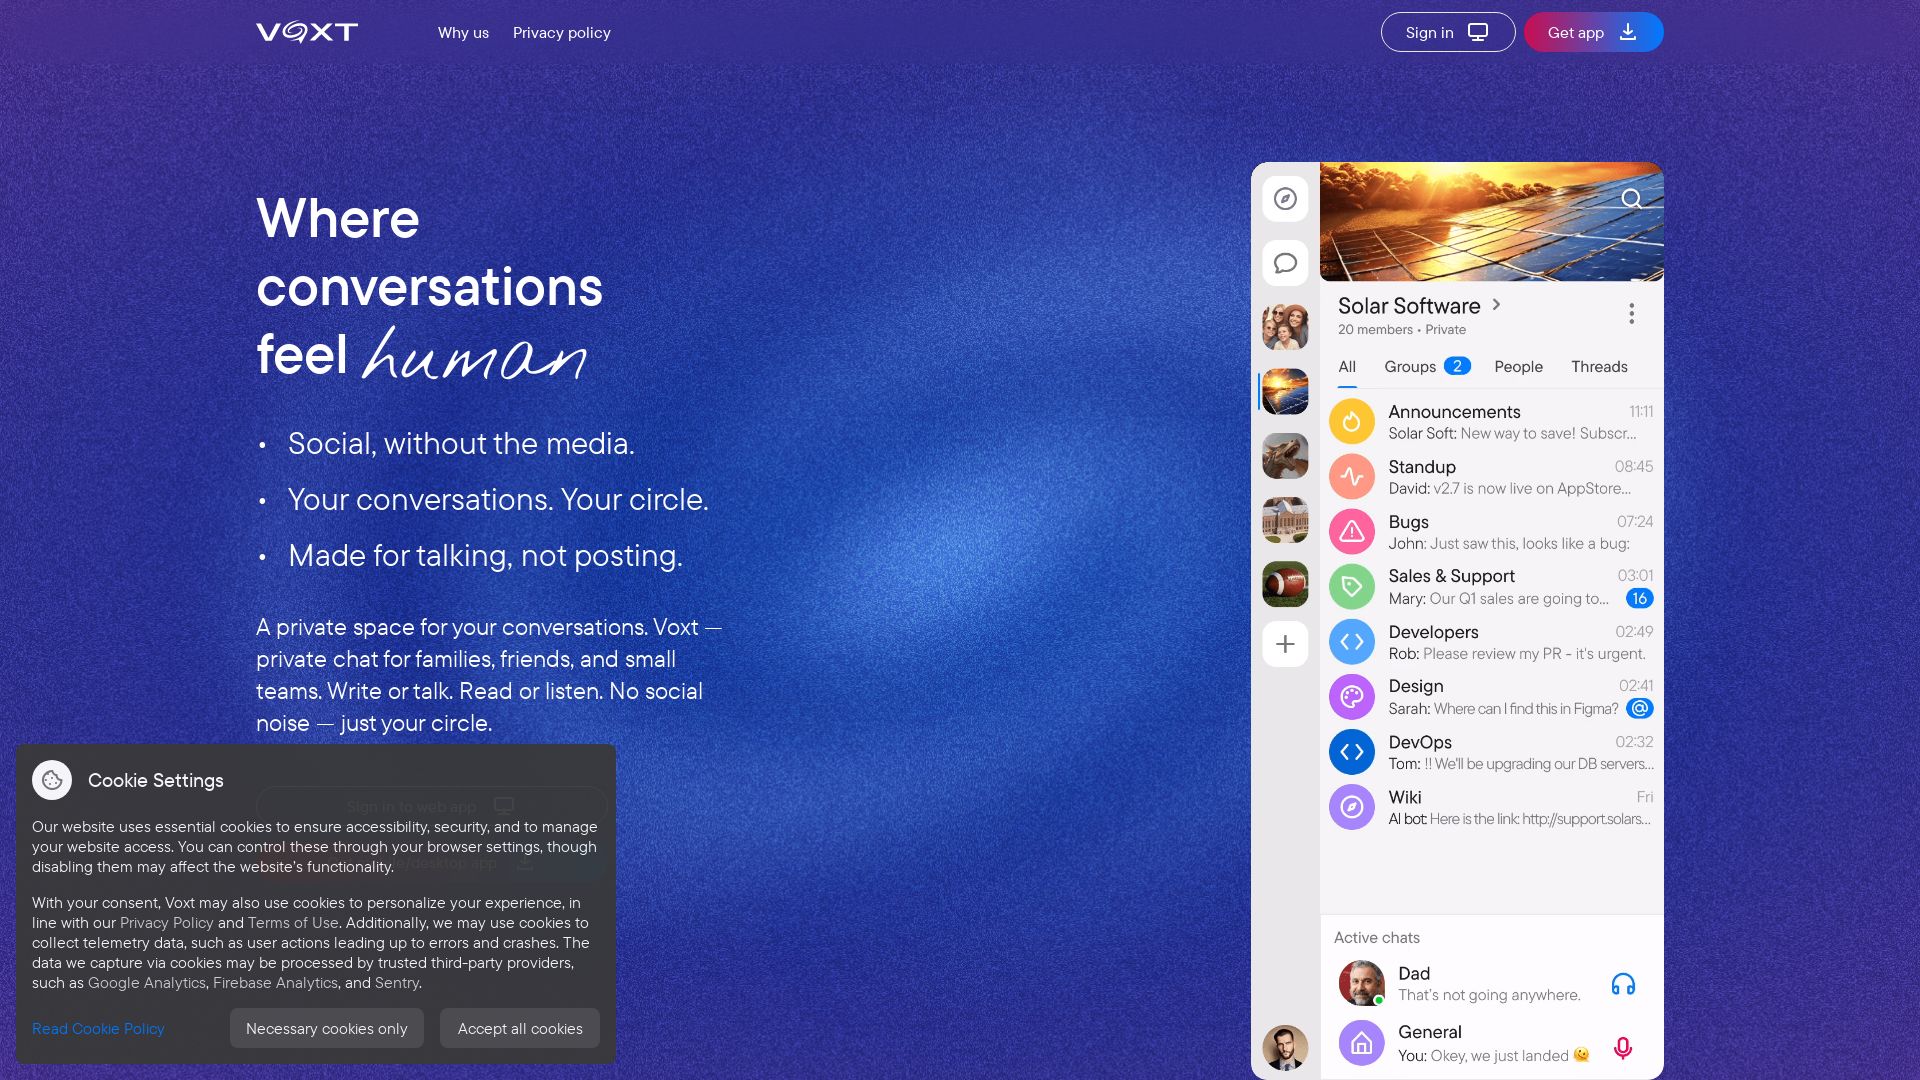Open the compass explore icon in sidebar
Viewport: 1920px width, 1080px height.
[1285, 199]
